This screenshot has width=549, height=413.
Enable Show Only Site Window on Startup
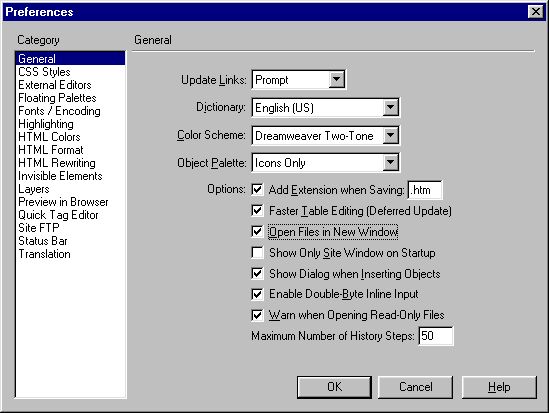click(257, 253)
